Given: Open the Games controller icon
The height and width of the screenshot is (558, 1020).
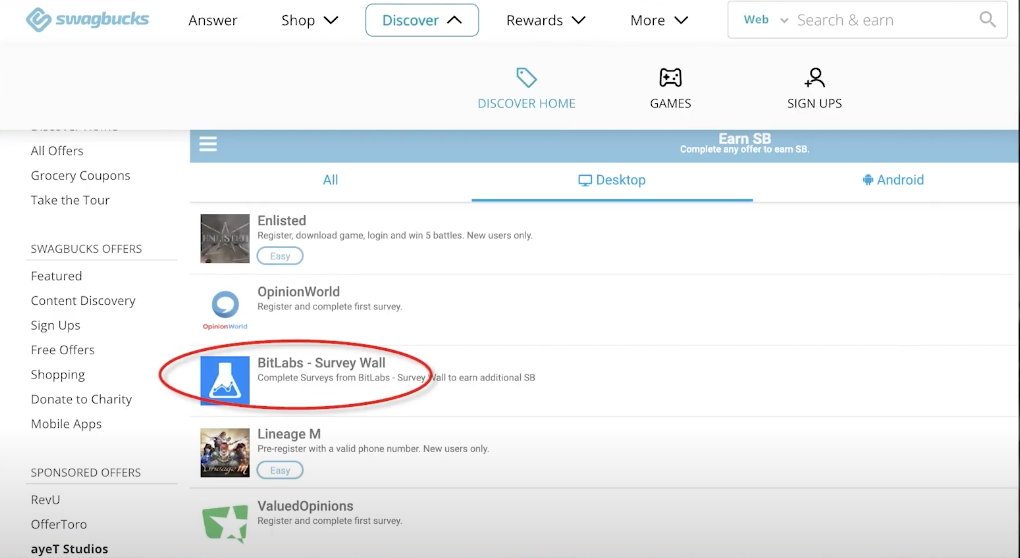Looking at the screenshot, I should click(x=670, y=78).
